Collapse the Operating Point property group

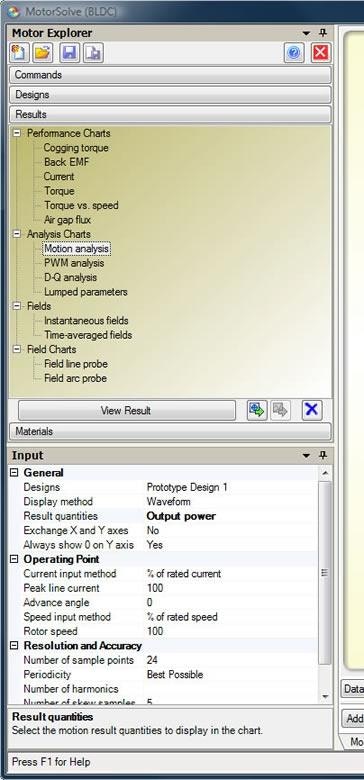click(14, 559)
